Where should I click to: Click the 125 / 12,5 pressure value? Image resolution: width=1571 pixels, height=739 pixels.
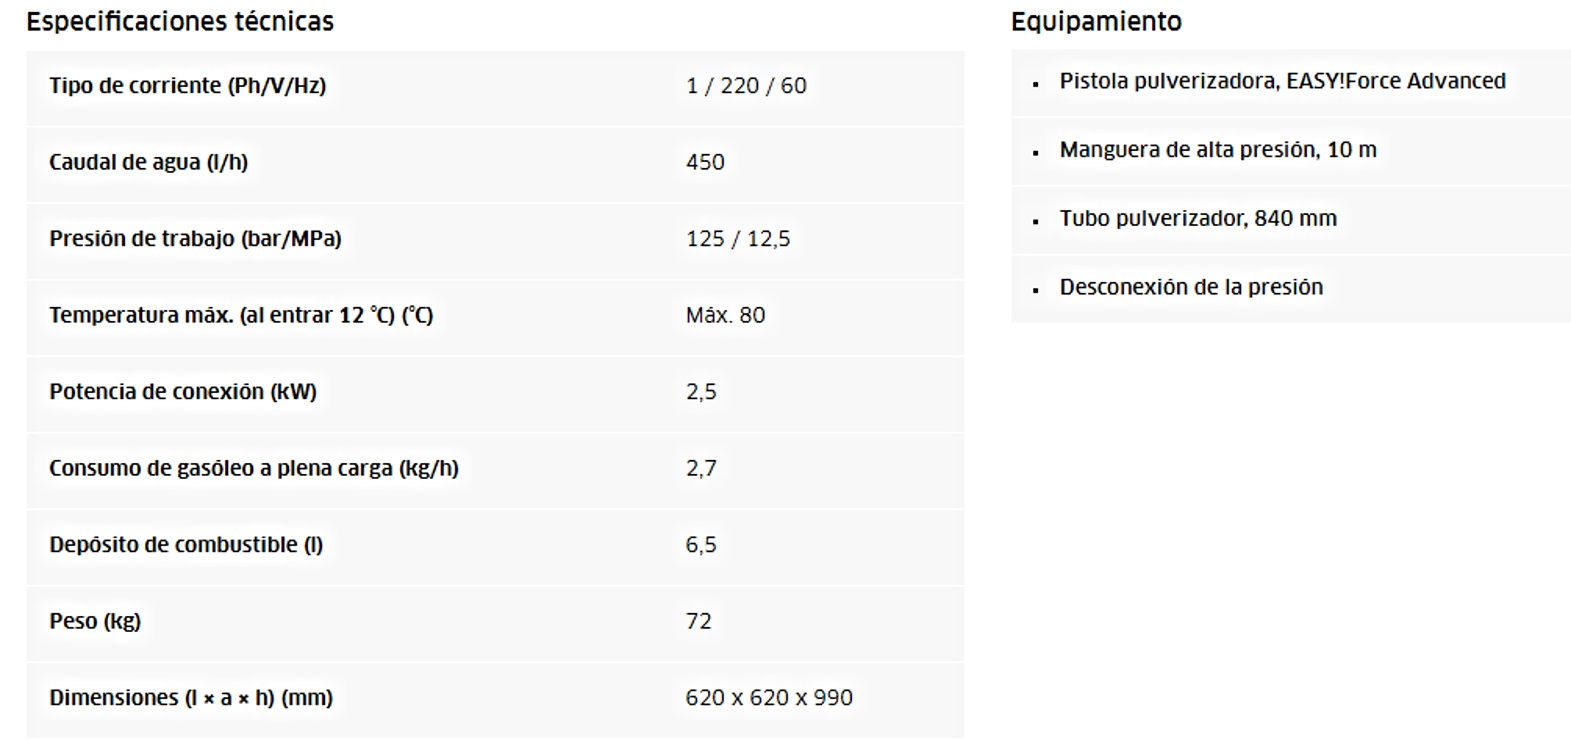coord(738,239)
